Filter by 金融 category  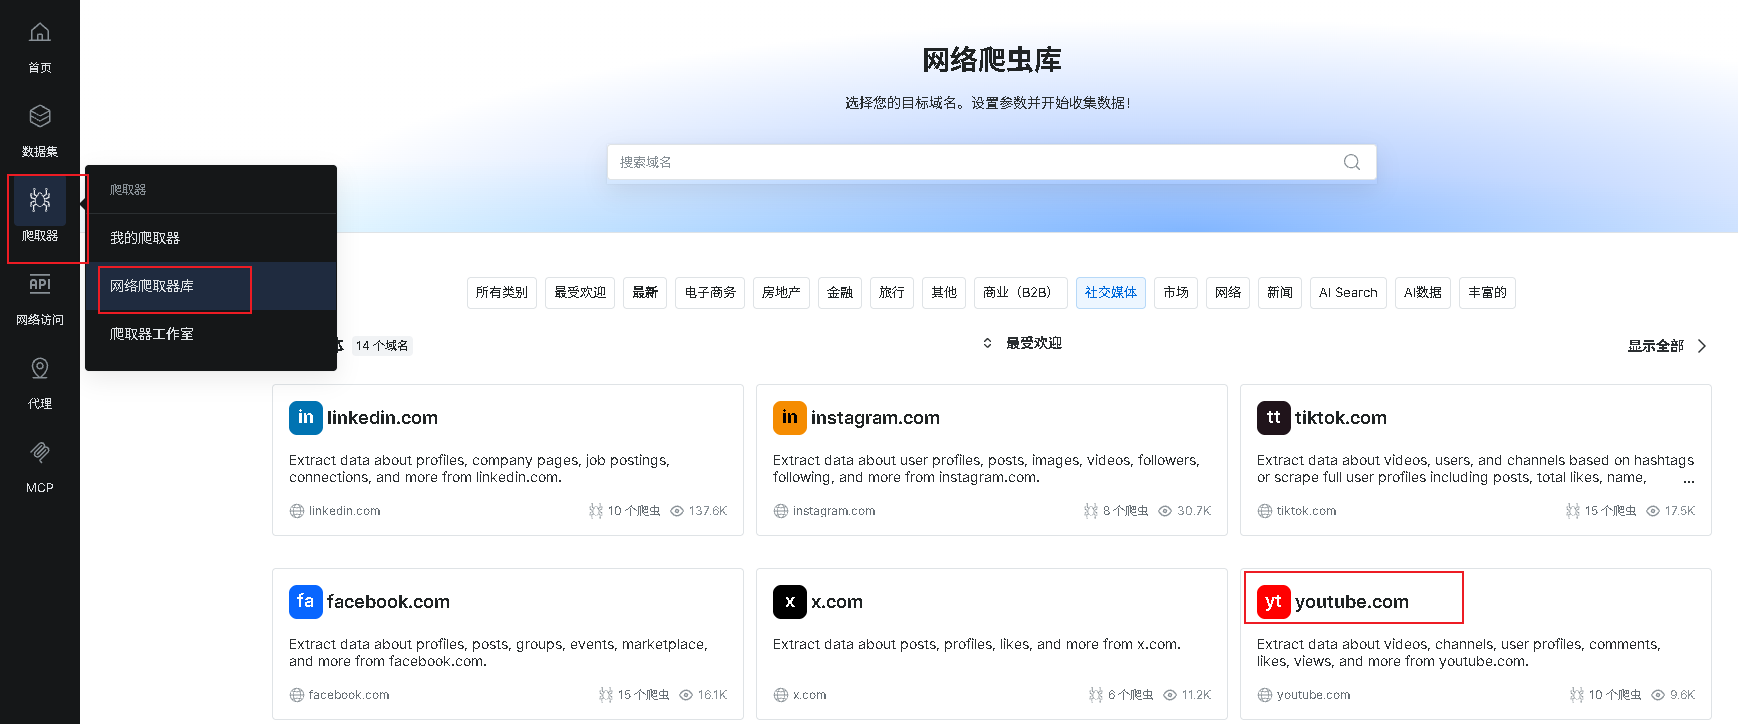840,293
